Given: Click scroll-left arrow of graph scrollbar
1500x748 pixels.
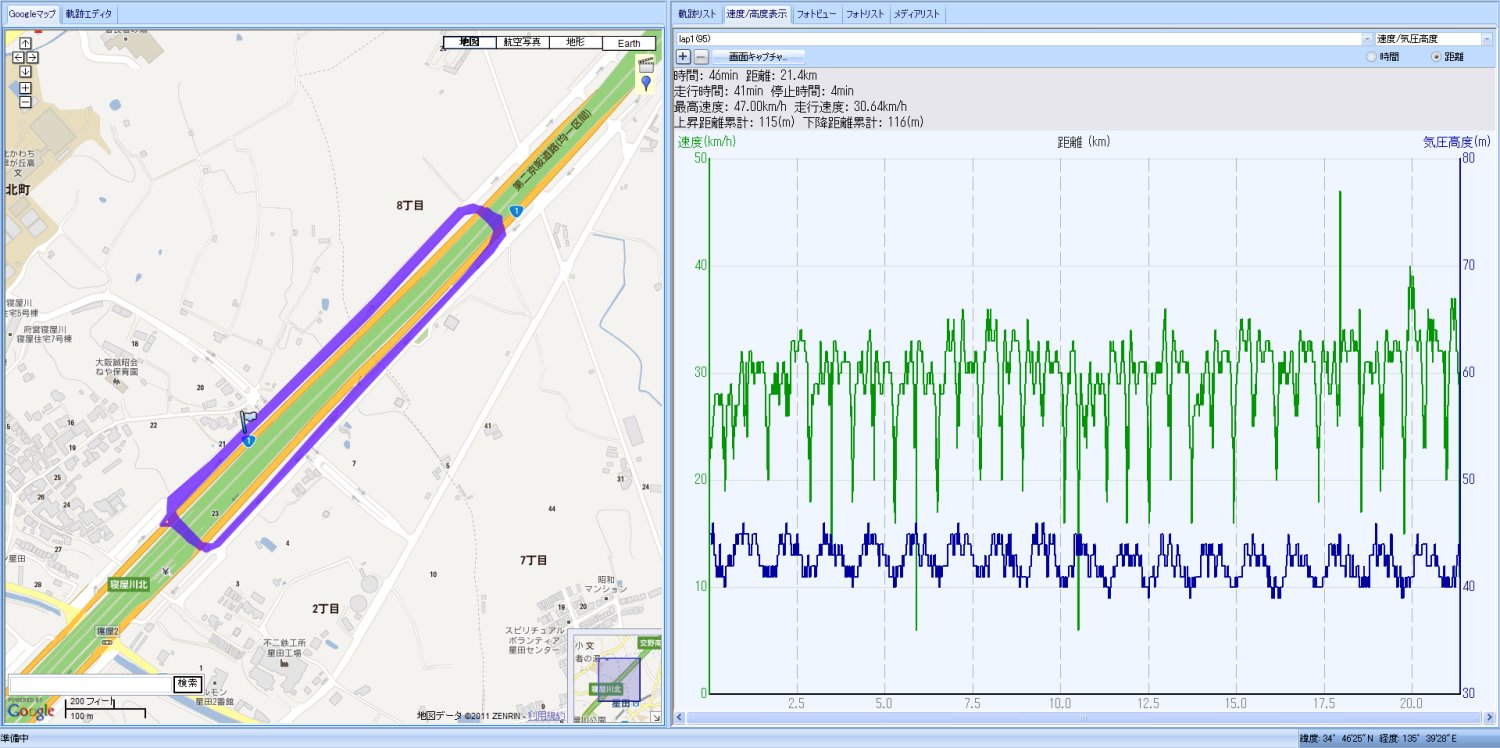Looking at the screenshot, I should pyautogui.click(x=681, y=718).
